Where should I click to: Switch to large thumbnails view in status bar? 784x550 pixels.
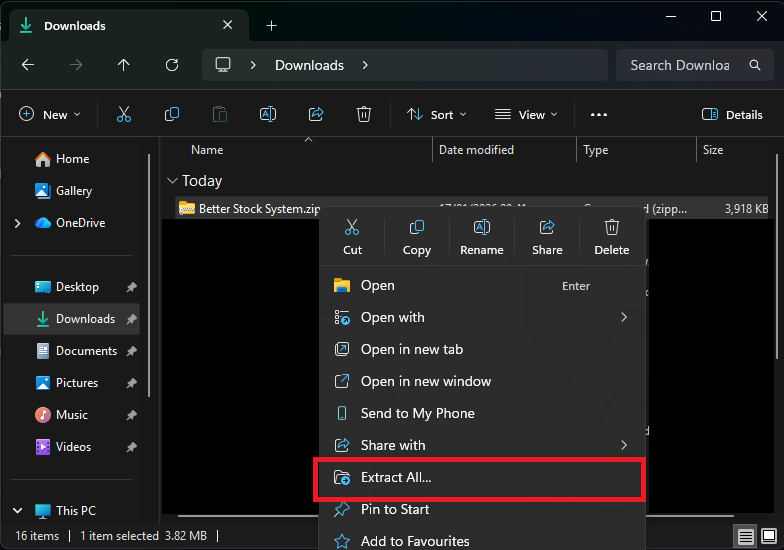(768, 536)
